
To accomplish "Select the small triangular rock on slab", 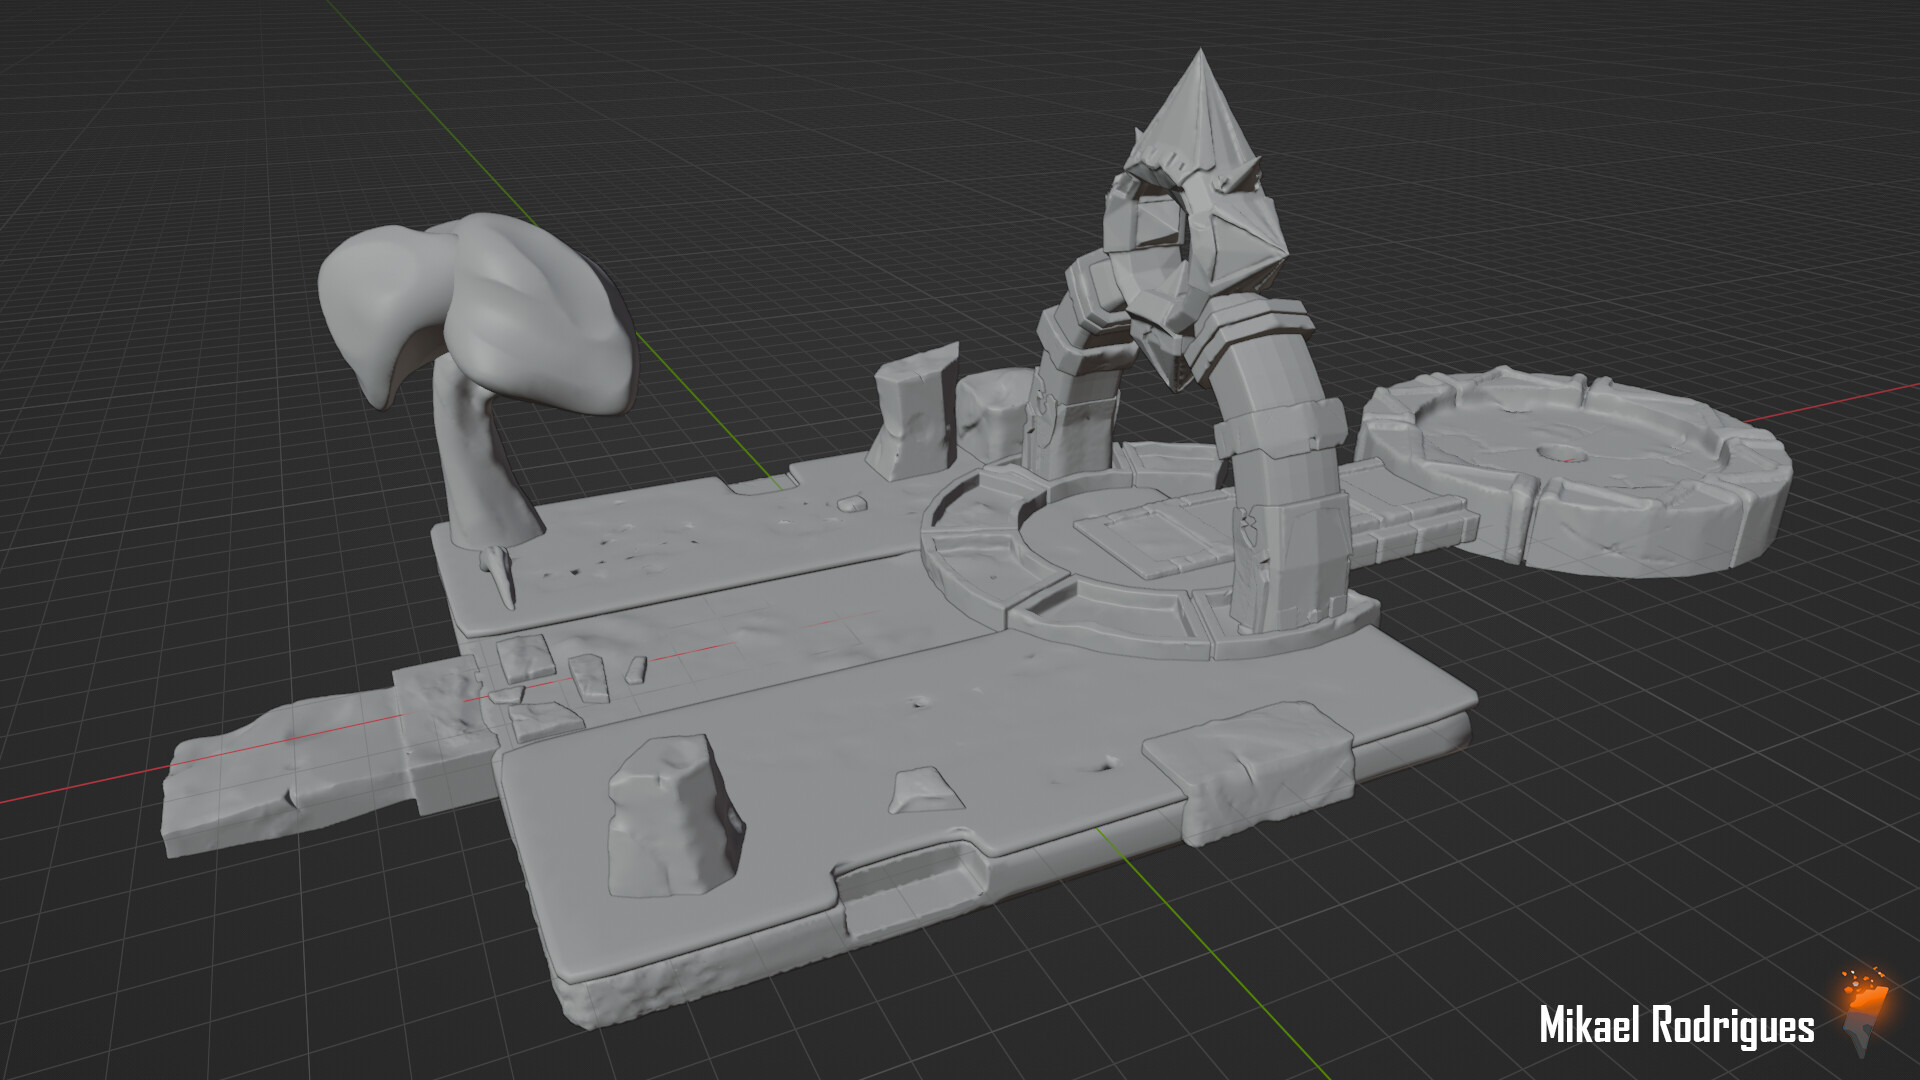I will [x=925, y=790].
